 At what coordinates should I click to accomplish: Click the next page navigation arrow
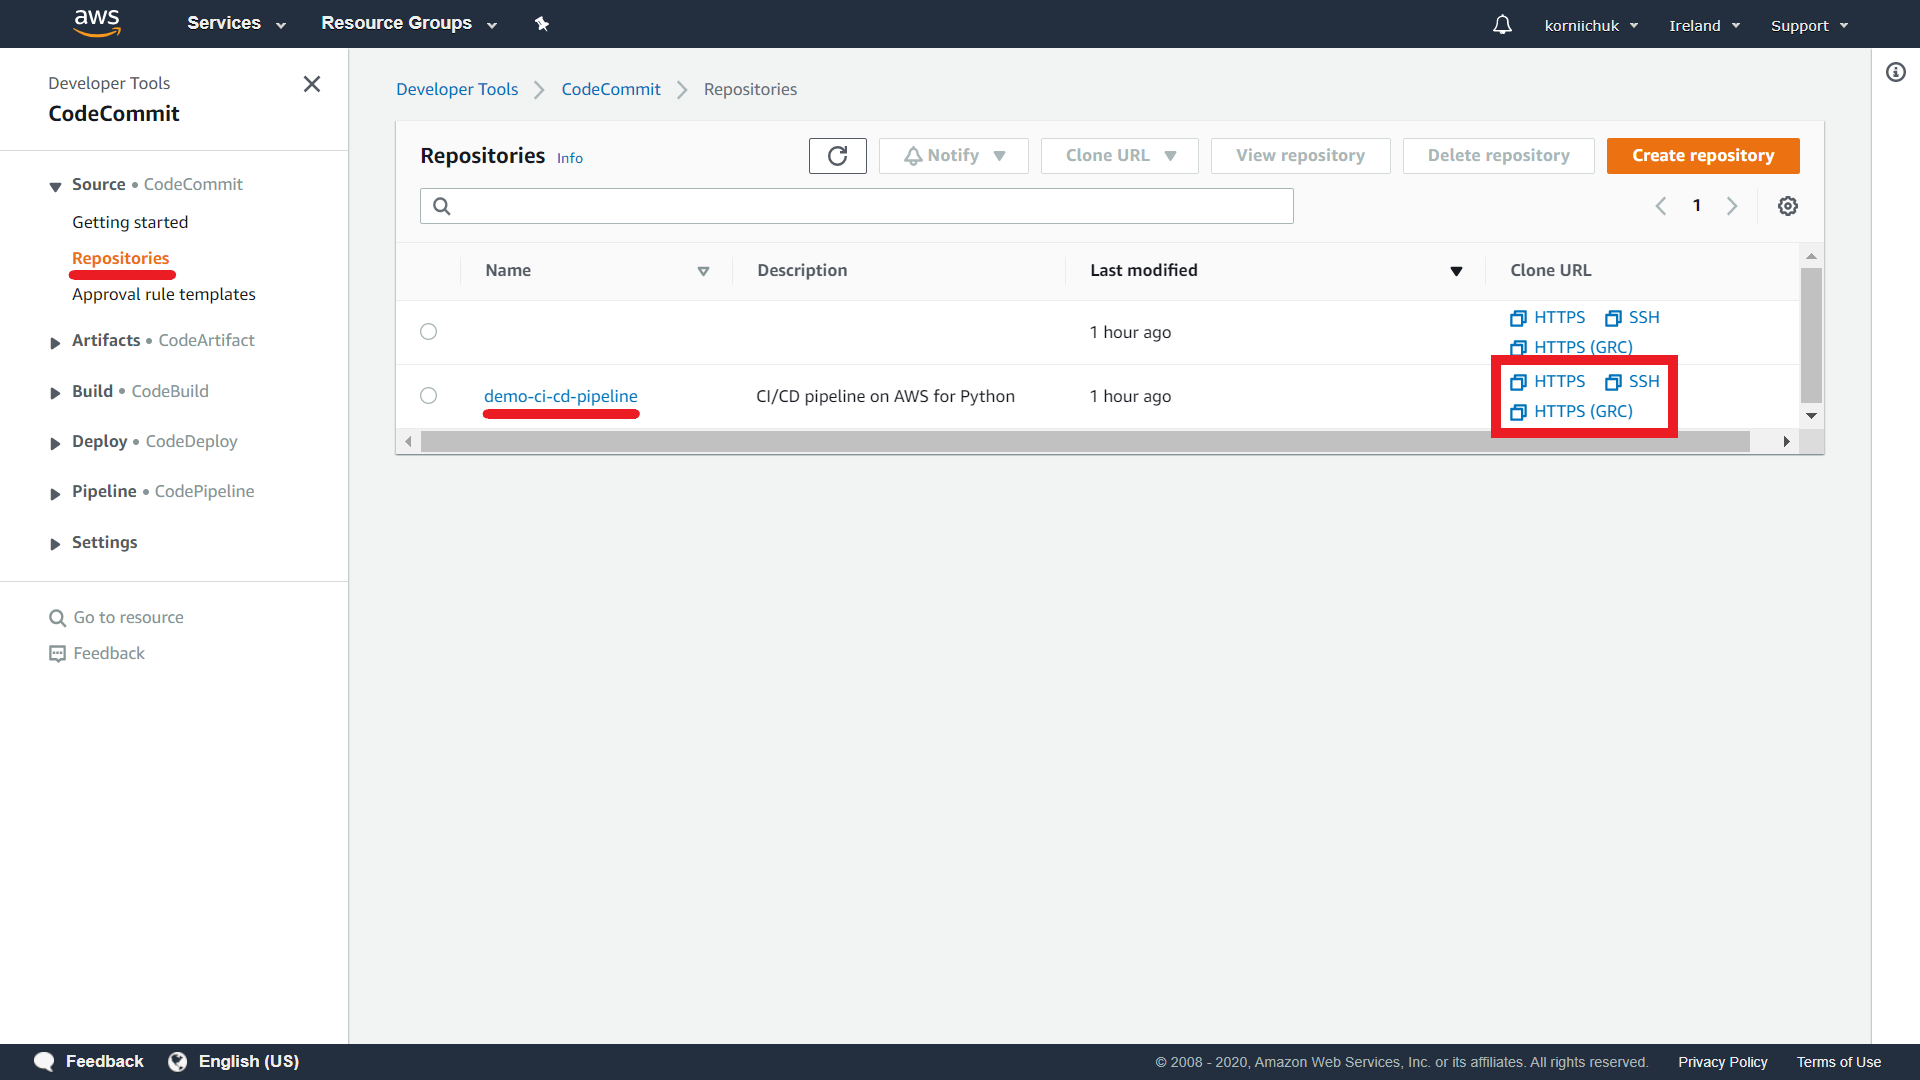point(1731,206)
